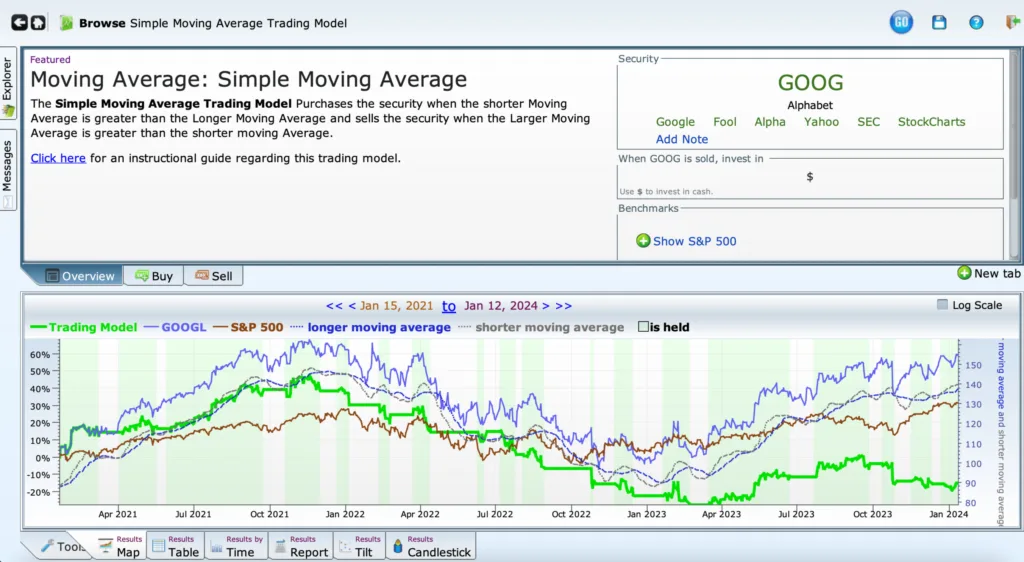The image size is (1024, 562).
Task: Add a new tab with plus icon
Action: [x=964, y=273]
